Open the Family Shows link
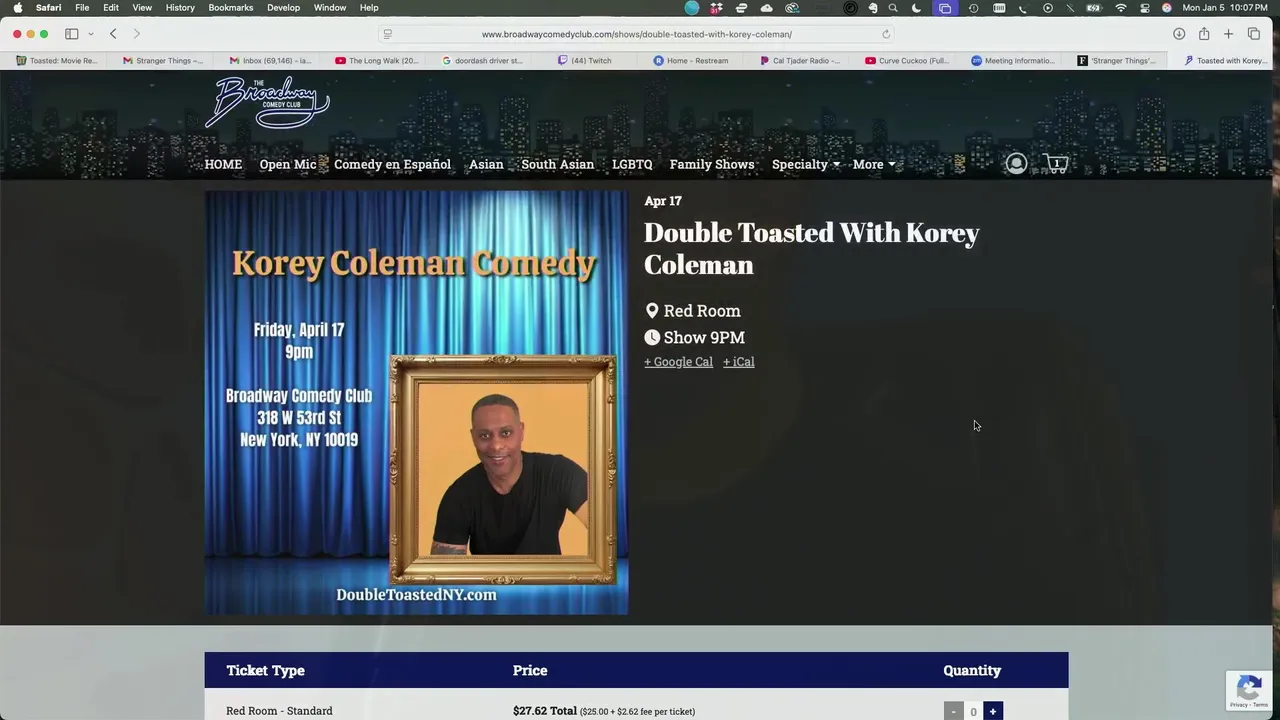 (712, 164)
